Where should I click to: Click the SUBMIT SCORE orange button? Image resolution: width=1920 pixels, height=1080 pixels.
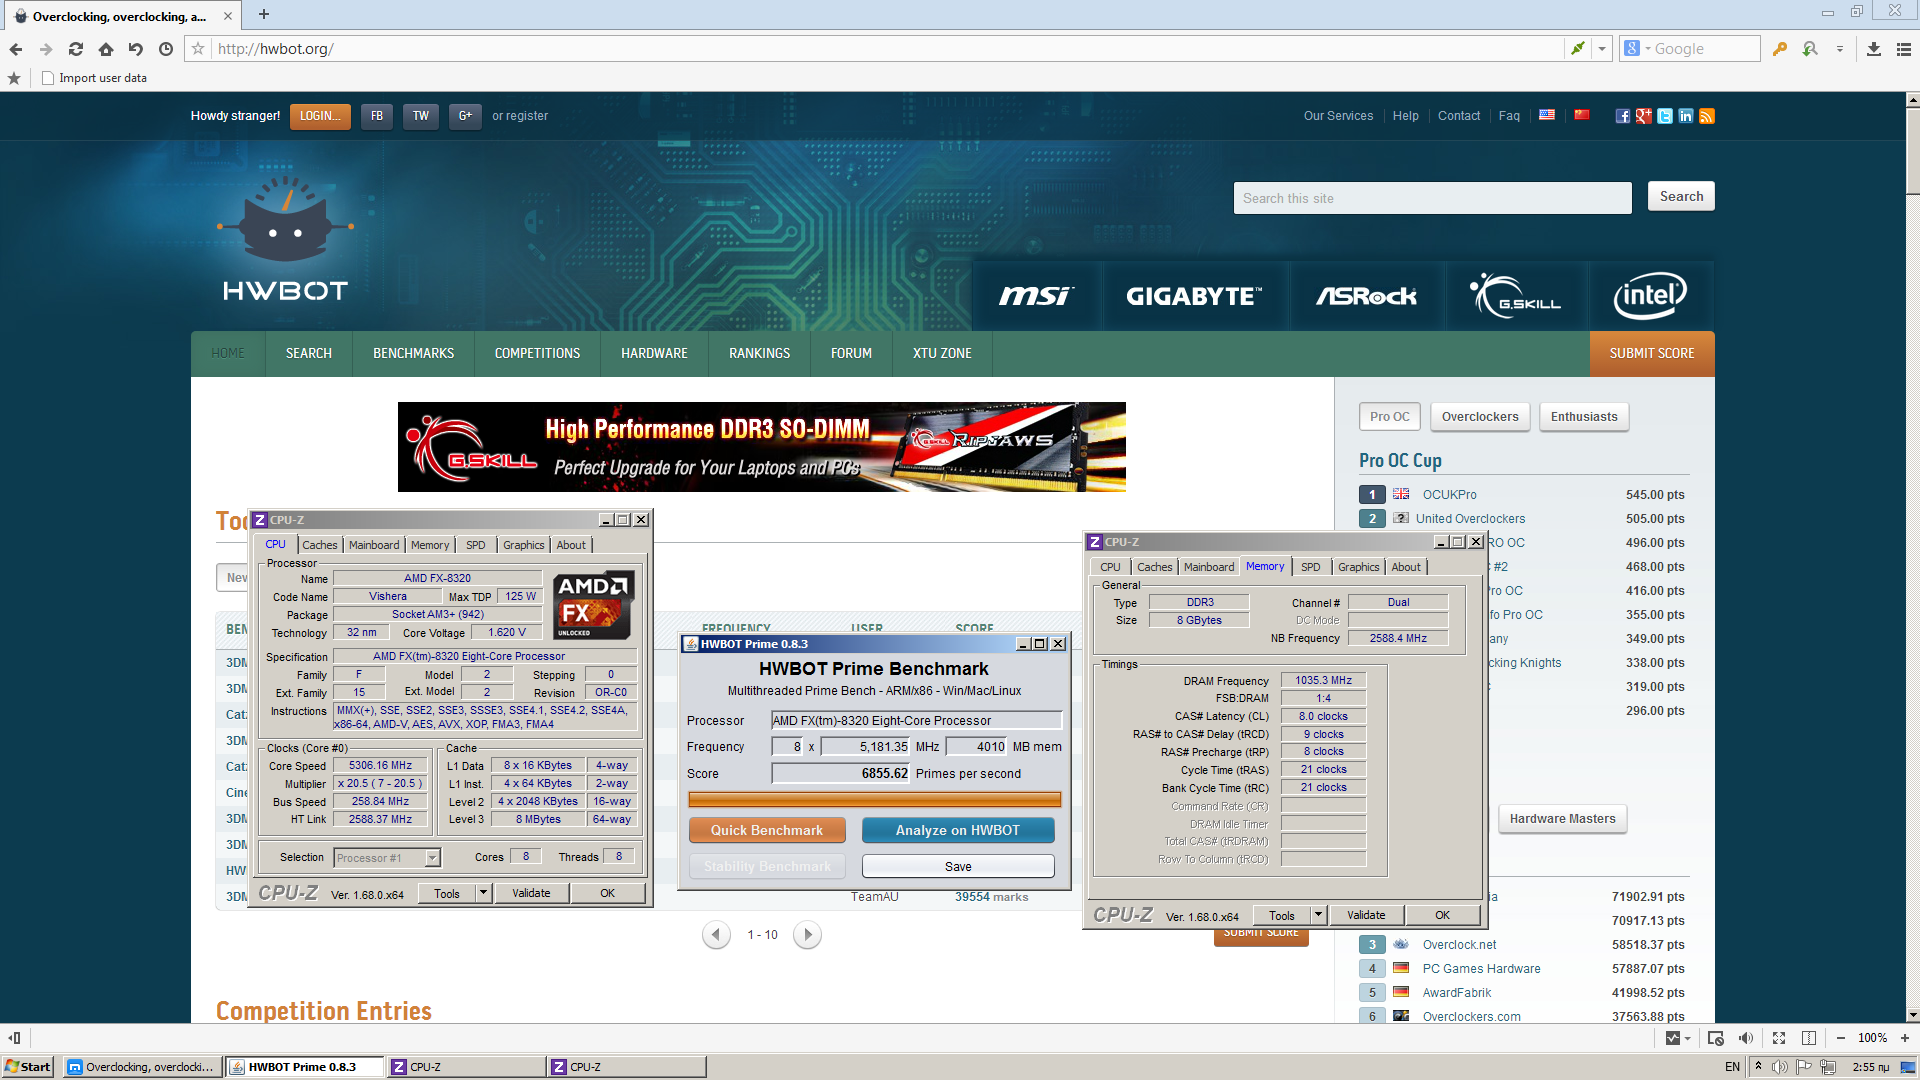click(x=1652, y=354)
